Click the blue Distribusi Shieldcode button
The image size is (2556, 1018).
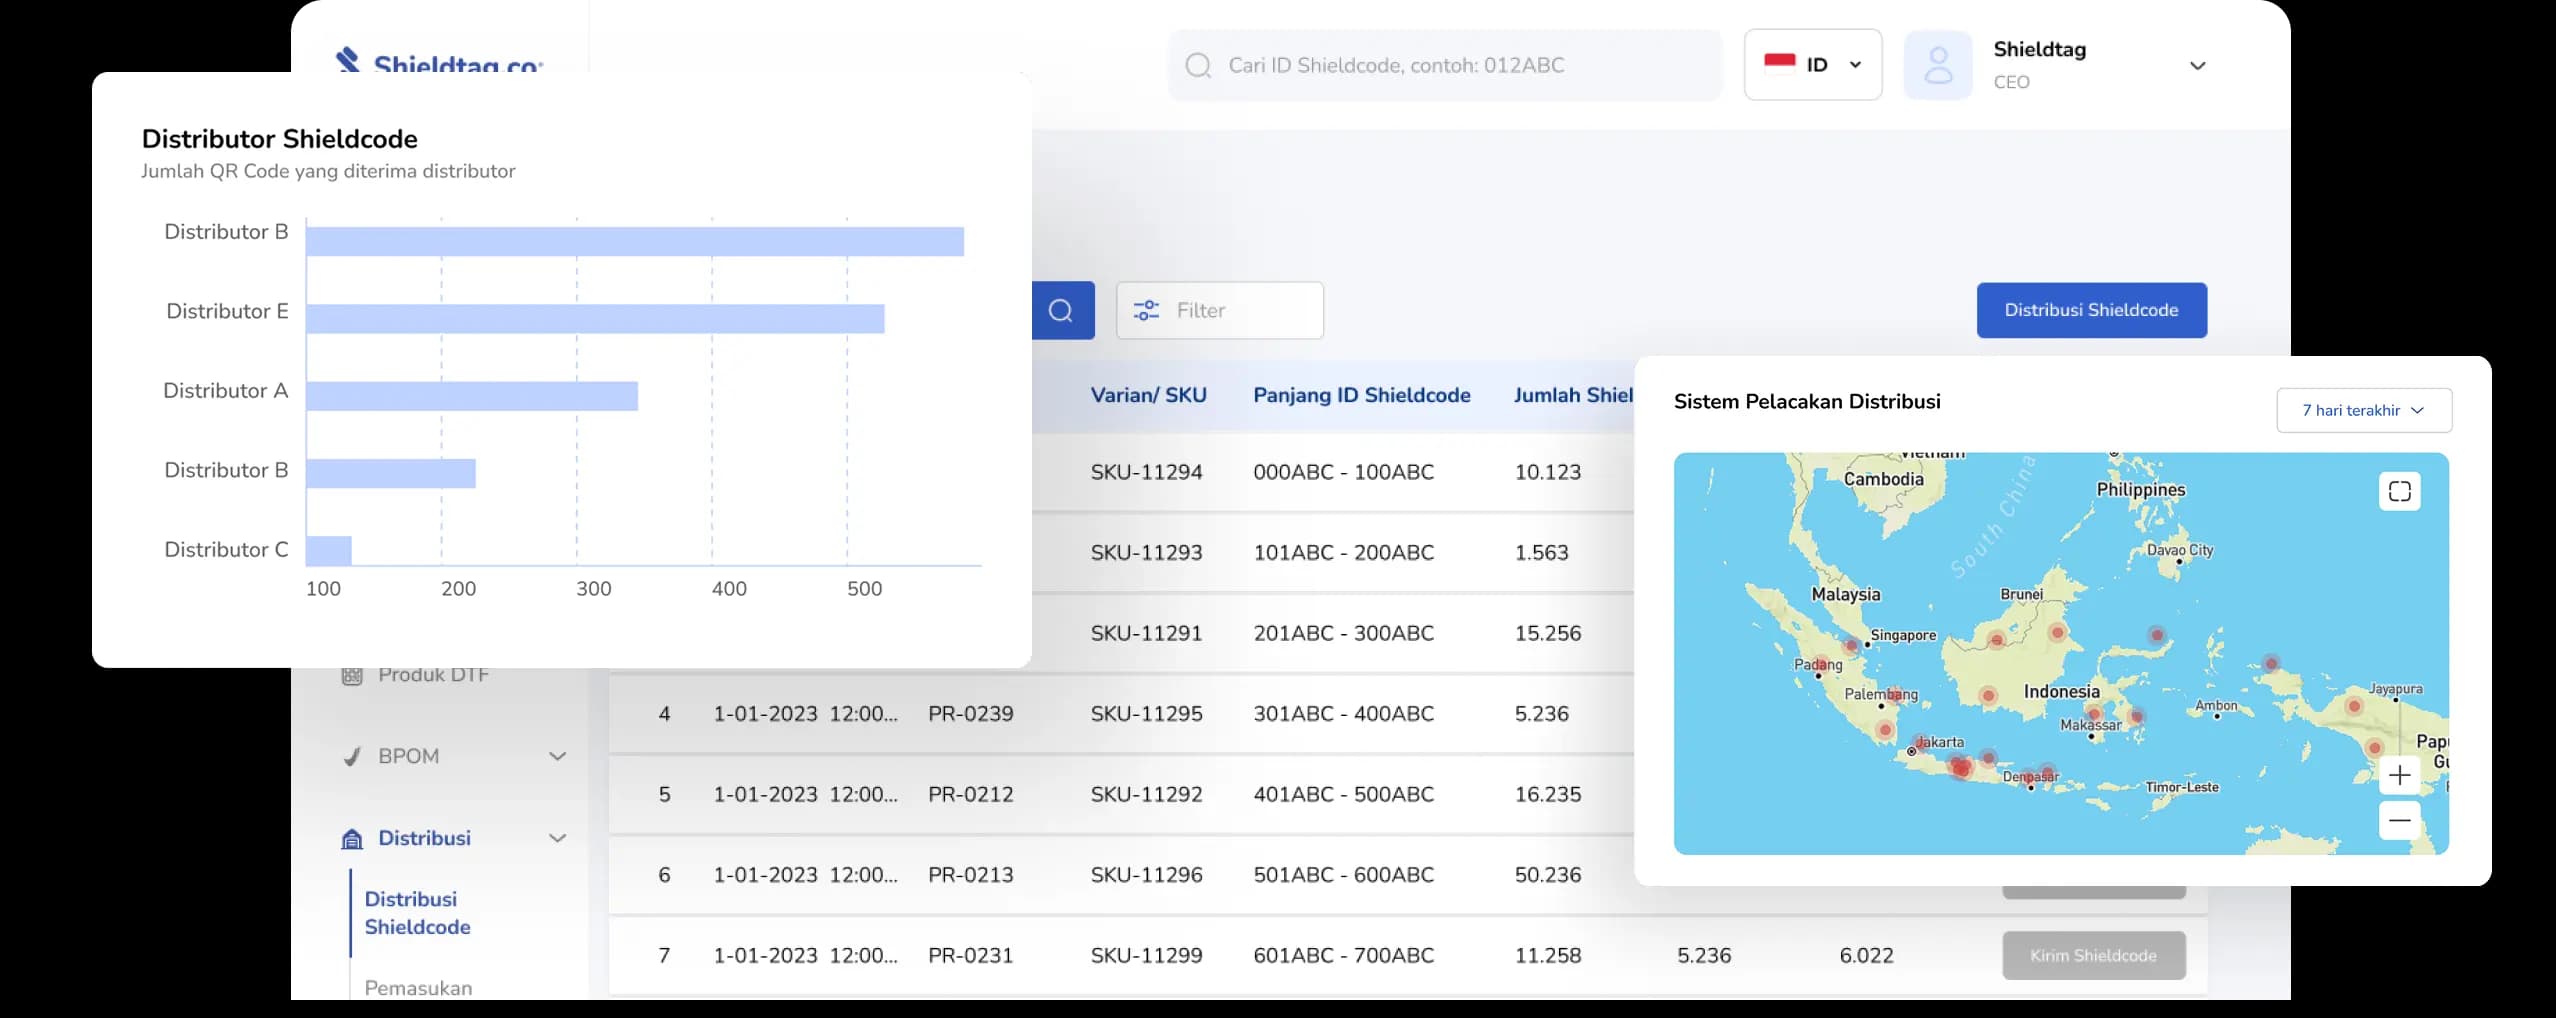2091,310
